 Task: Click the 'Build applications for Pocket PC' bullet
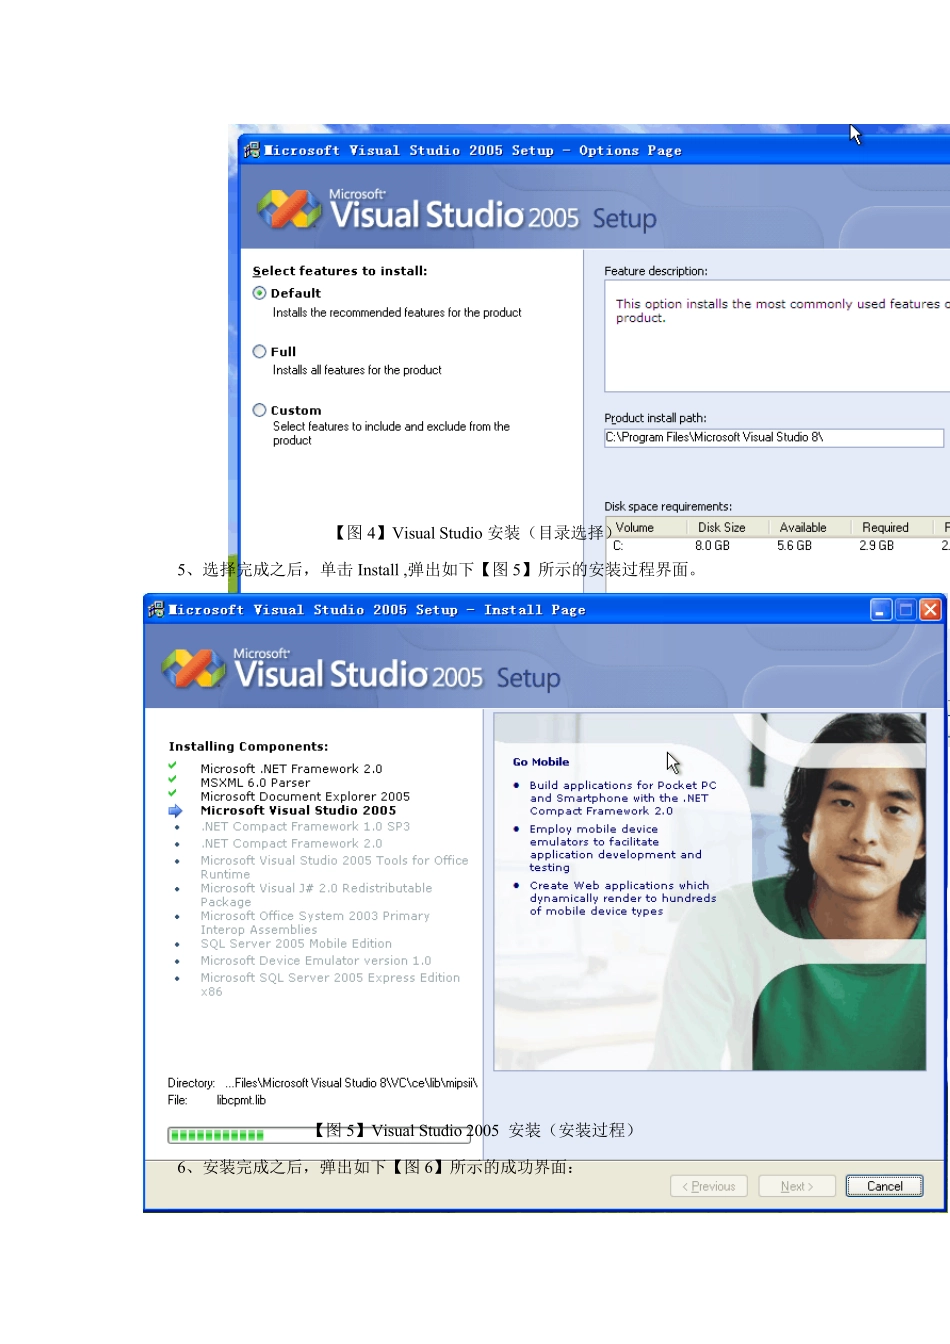[x=623, y=798]
